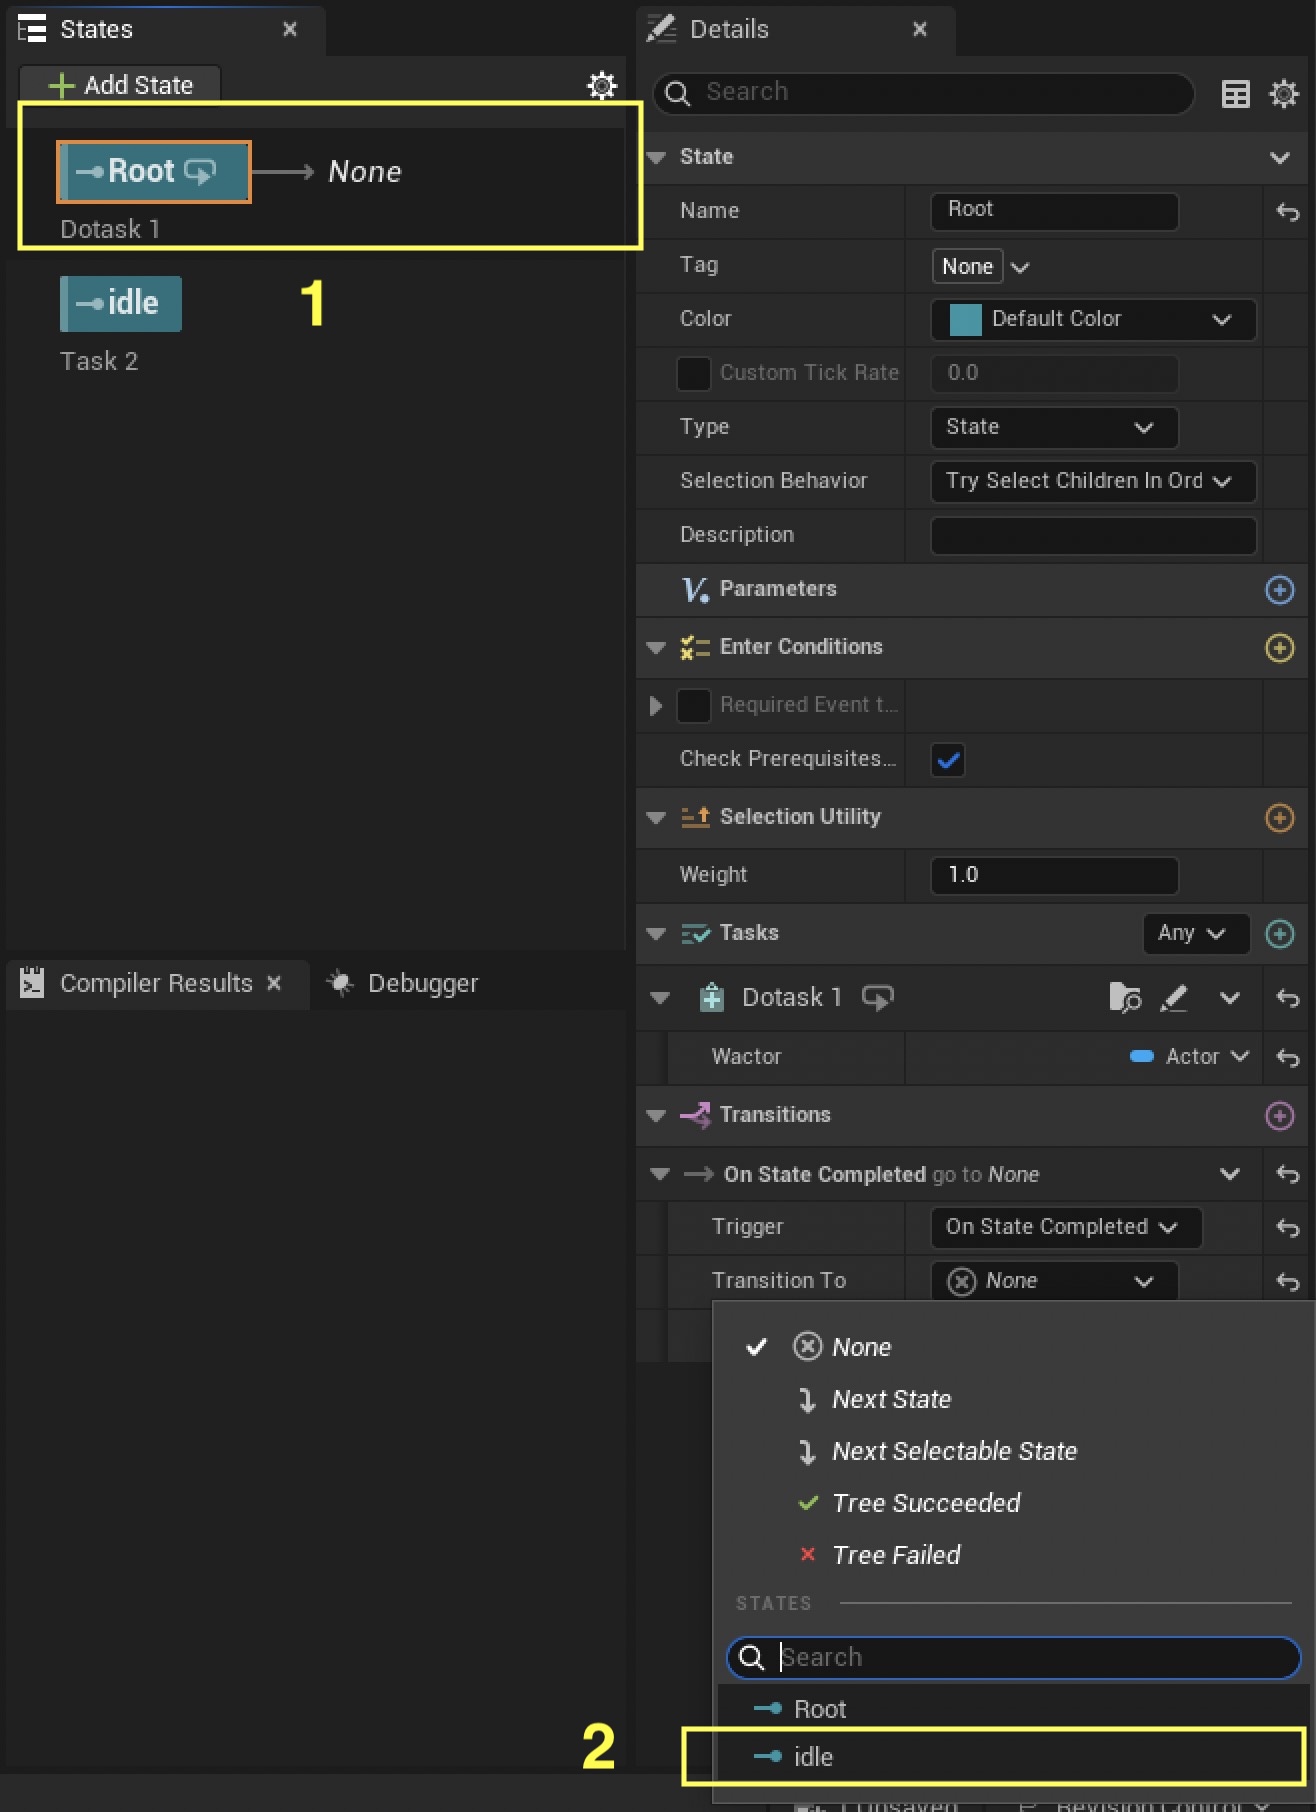The height and width of the screenshot is (1812, 1316).
Task: Collapse the Transitions section
Action: tap(656, 1116)
